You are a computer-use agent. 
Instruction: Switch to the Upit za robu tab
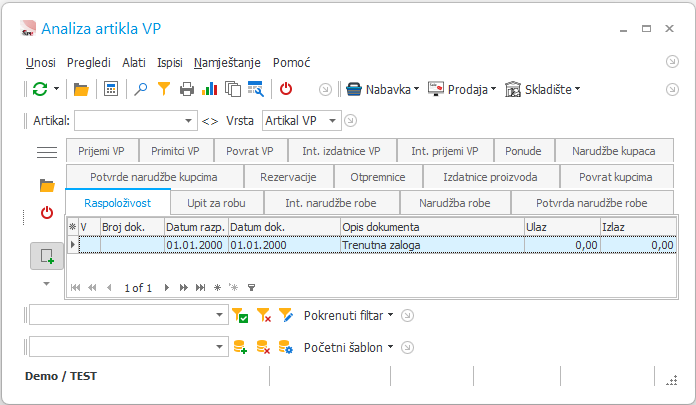216,203
